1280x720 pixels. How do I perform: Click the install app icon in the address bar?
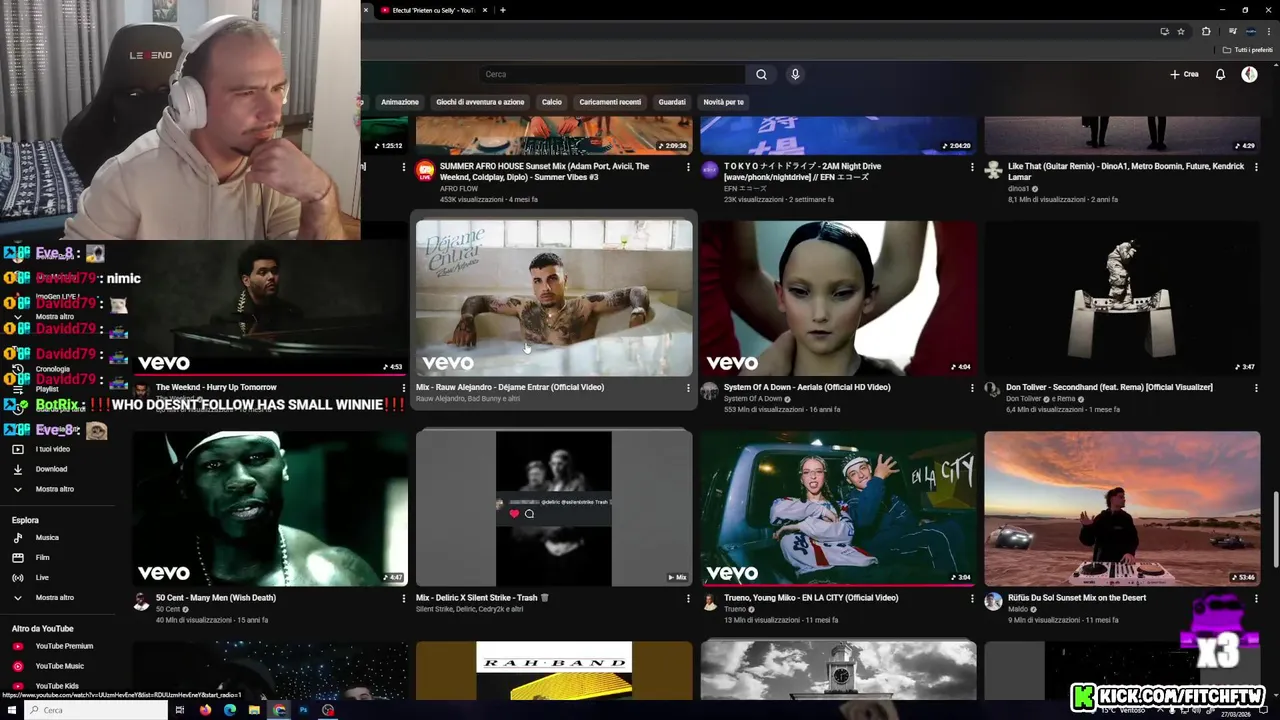pyautogui.click(x=1164, y=31)
